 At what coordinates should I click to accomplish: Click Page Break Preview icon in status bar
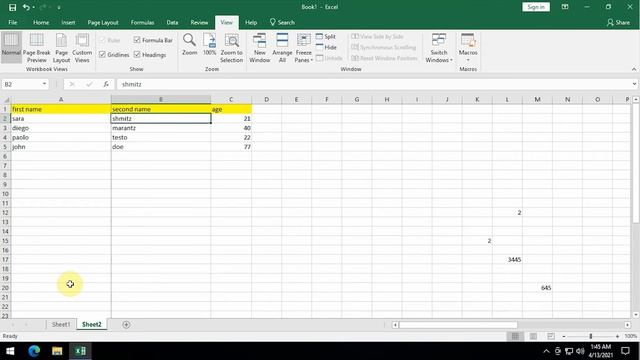tap(551, 336)
